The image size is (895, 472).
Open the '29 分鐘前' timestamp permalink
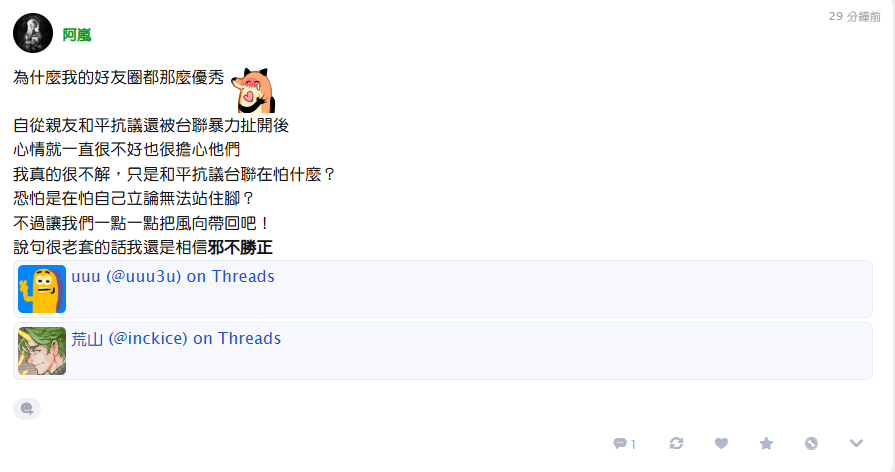tap(854, 17)
